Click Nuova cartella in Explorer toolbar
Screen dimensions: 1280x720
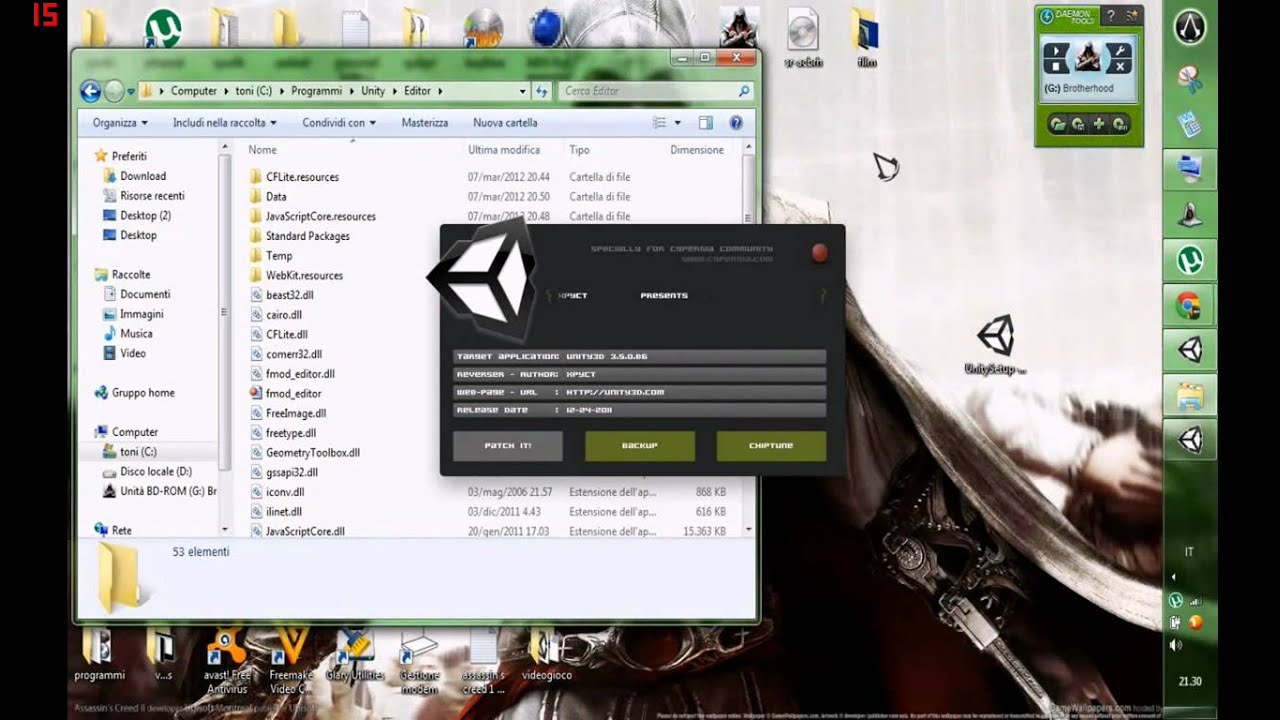click(505, 123)
